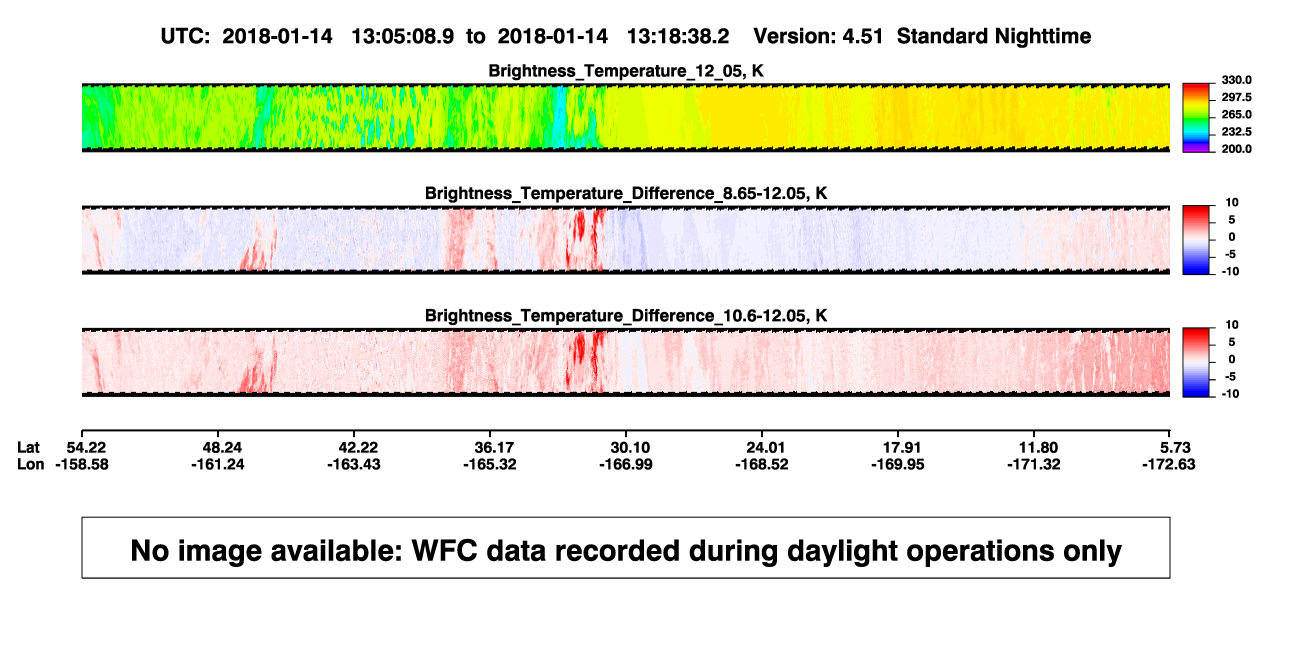Click the longitude value -163.43
The width and height of the screenshot is (1300, 667).
click(353, 464)
